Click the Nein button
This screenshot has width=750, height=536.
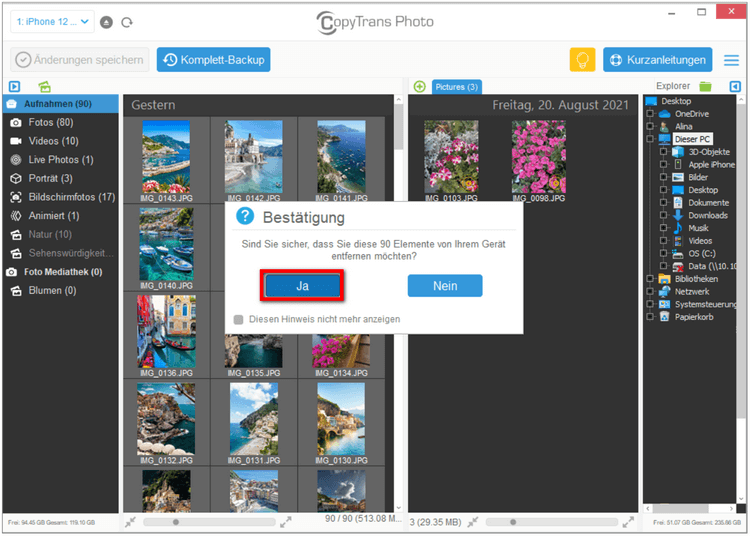coord(445,286)
